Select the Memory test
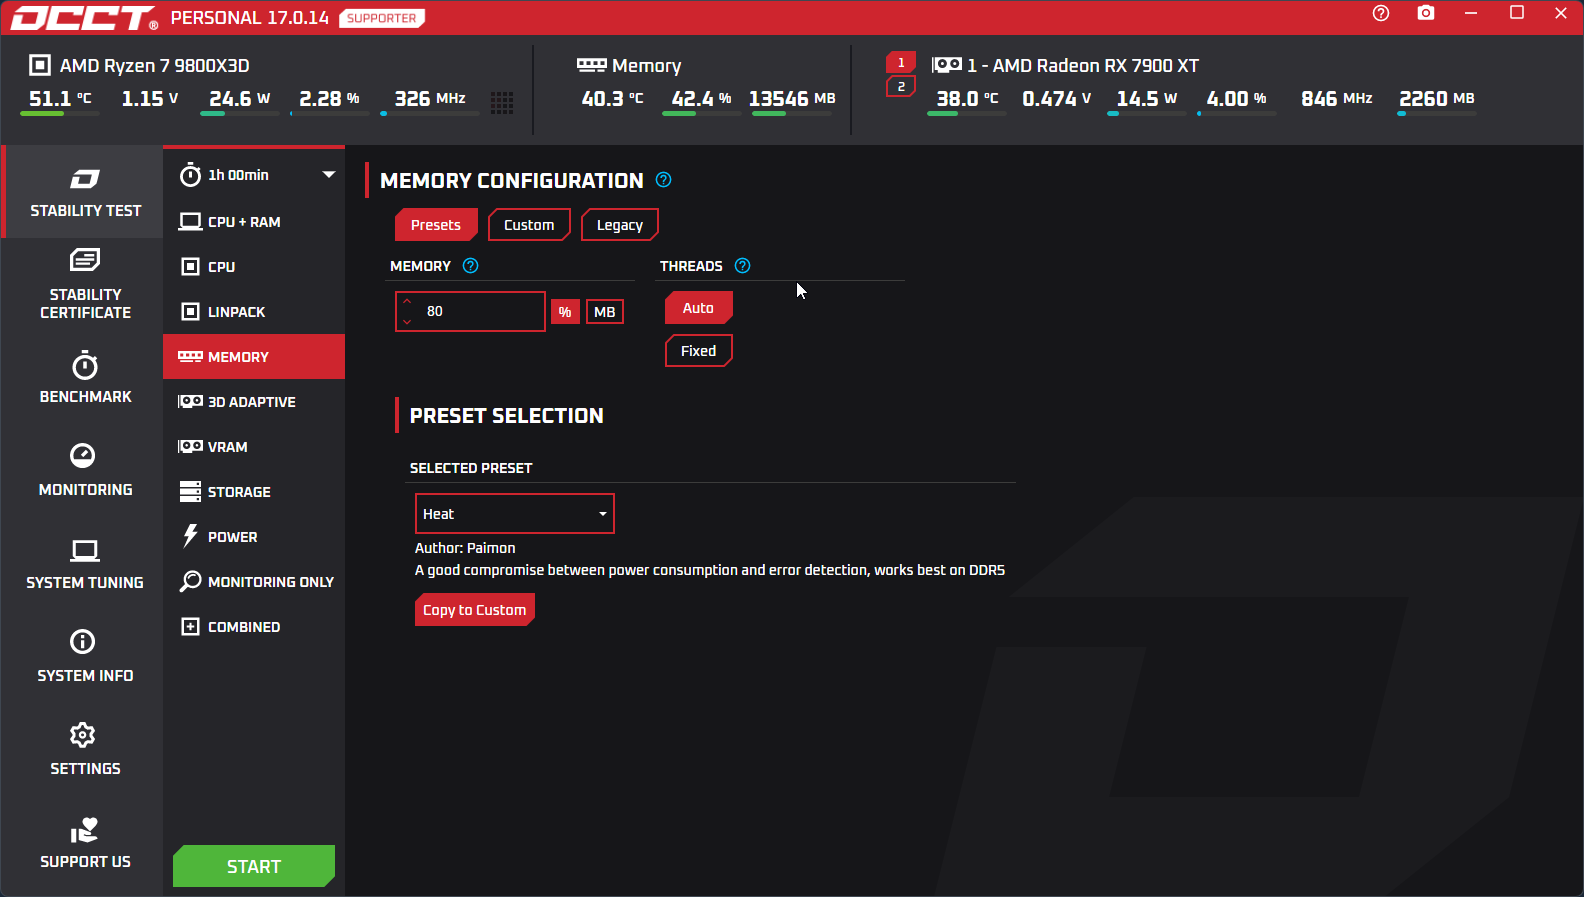 point(254,357)
